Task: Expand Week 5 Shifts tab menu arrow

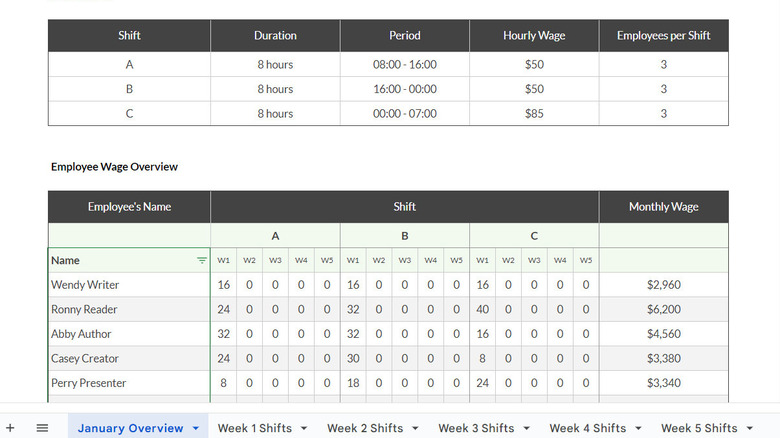Action: 749,429
